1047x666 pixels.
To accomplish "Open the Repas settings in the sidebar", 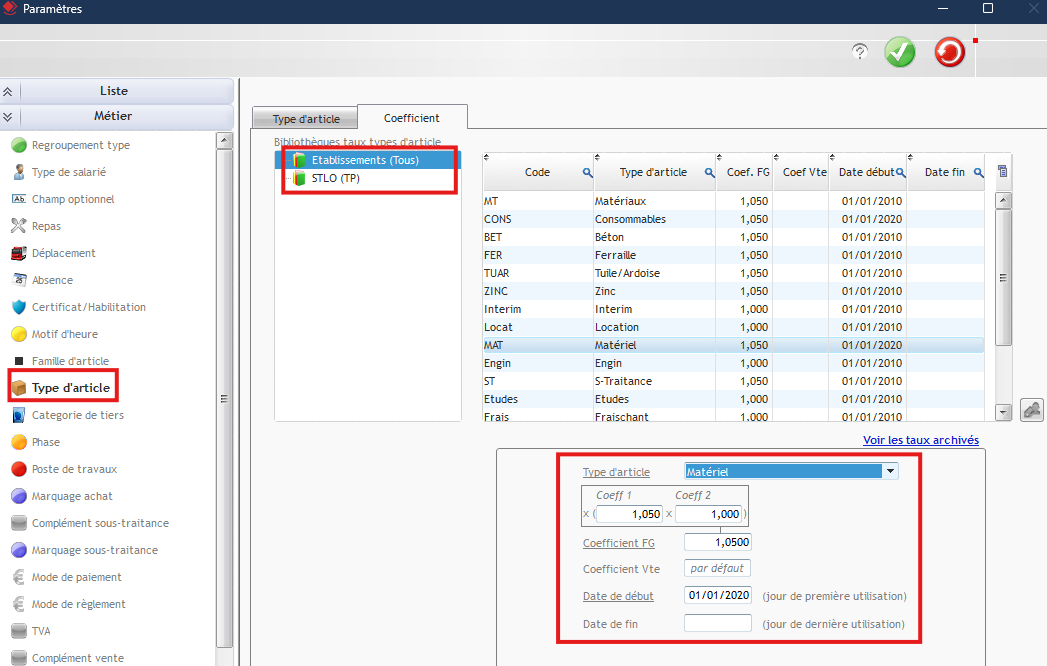I will pyautogui.click(x=46, y=226).
